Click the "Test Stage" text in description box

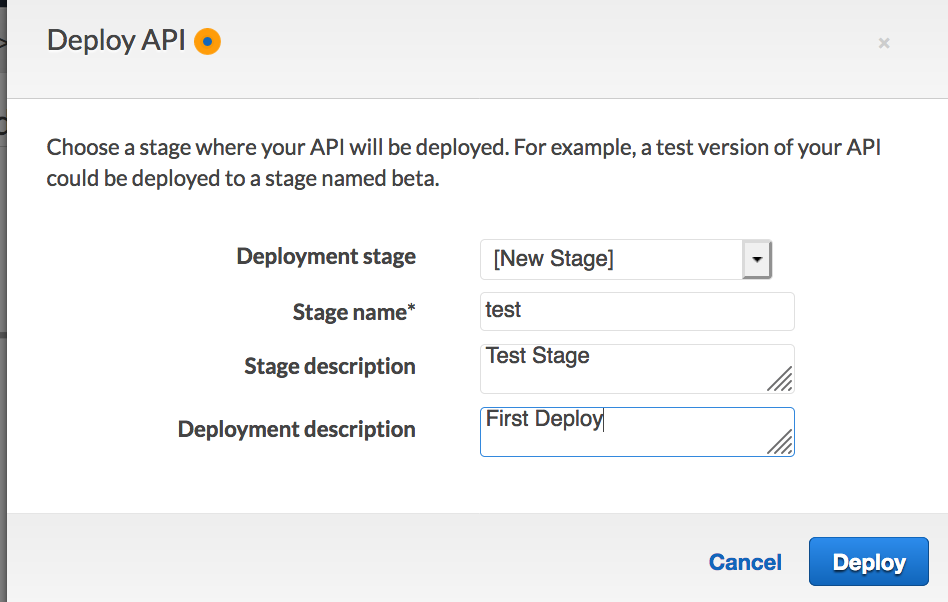click(x=538, y=356)
